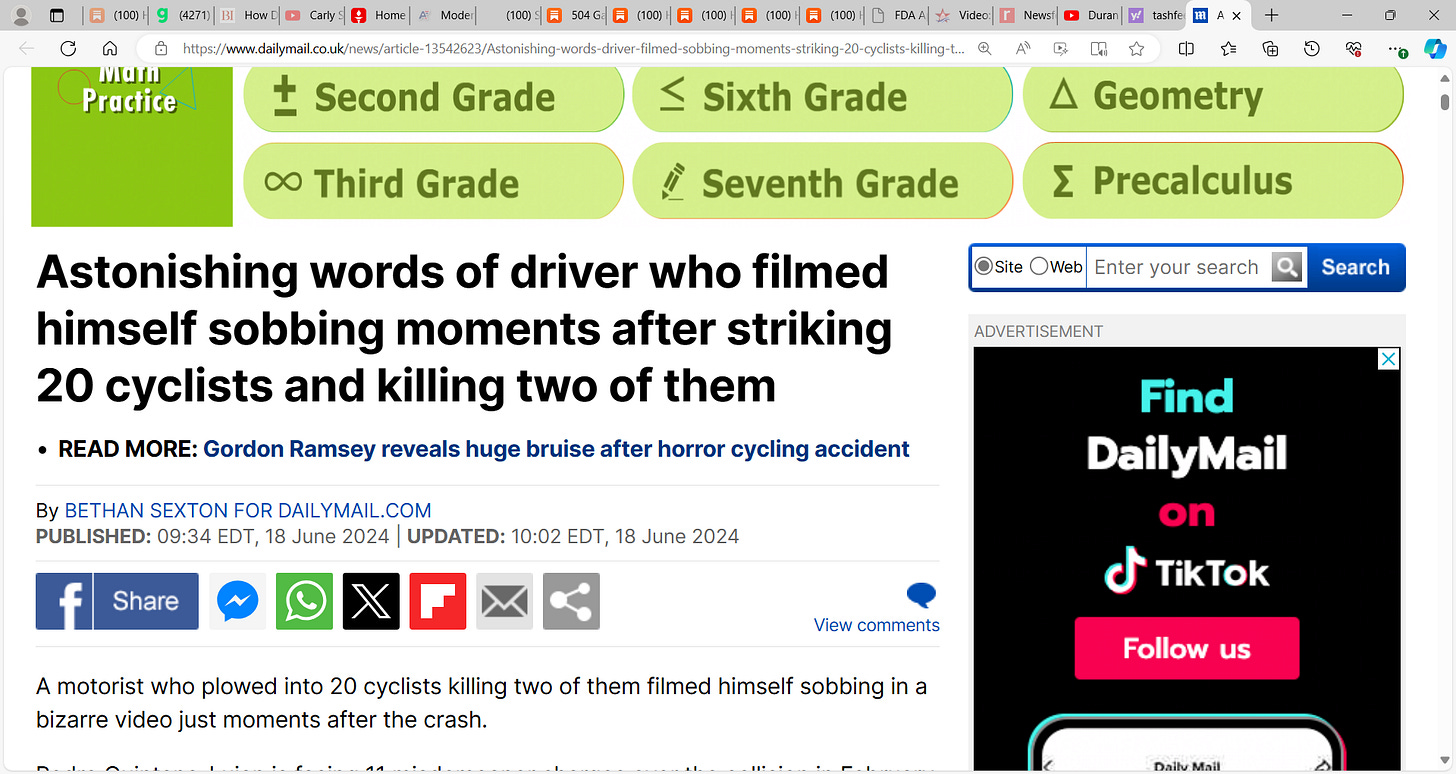Open the Seventh Grade math button
Screen dimensions: 1456x774
[x=822, y=182]
